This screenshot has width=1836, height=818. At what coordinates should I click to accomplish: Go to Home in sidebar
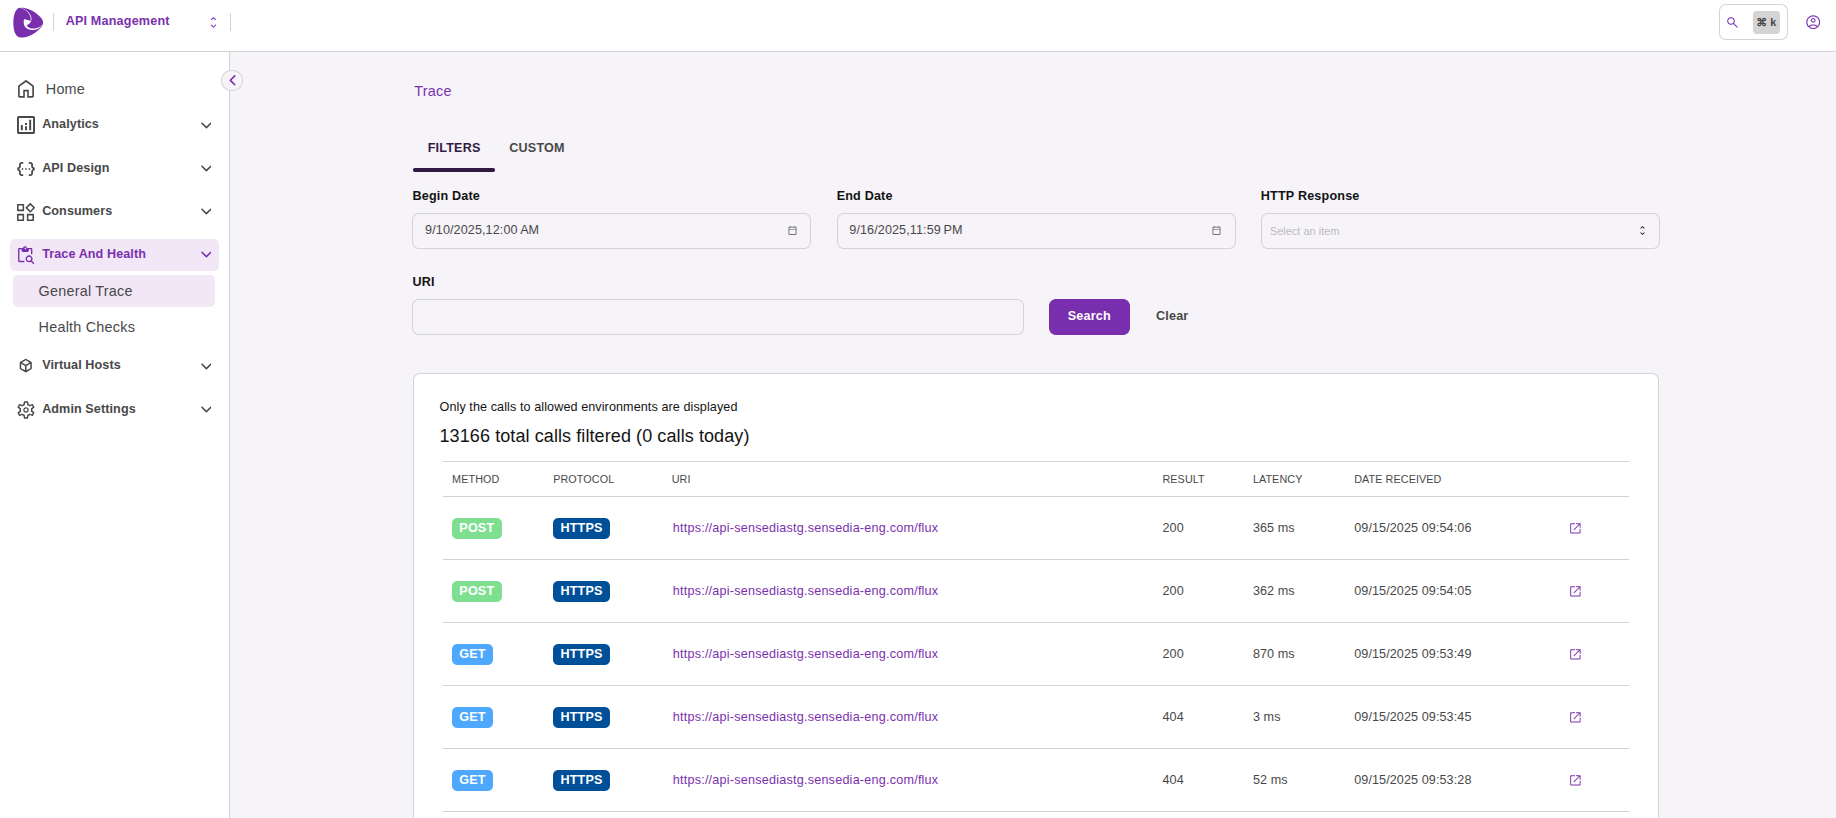65,89
